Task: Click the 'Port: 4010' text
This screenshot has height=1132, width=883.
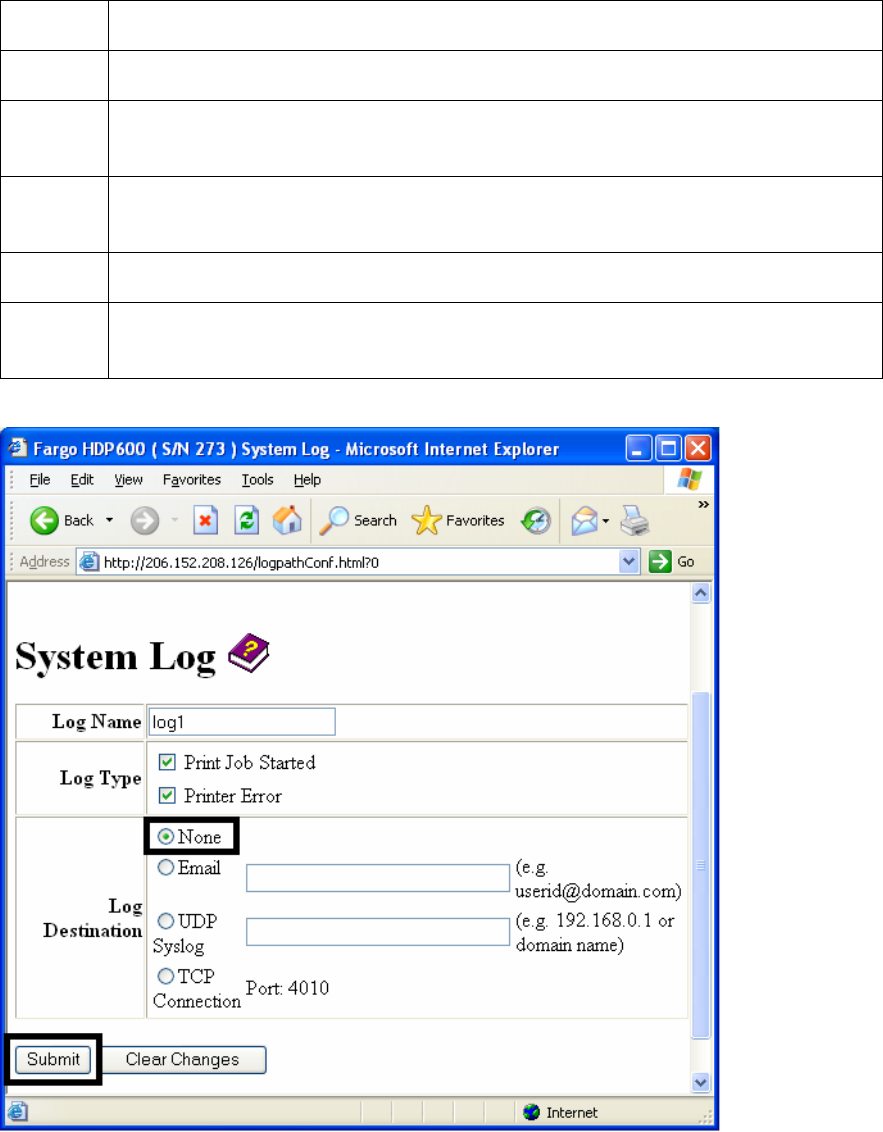Action: (287, 988)
